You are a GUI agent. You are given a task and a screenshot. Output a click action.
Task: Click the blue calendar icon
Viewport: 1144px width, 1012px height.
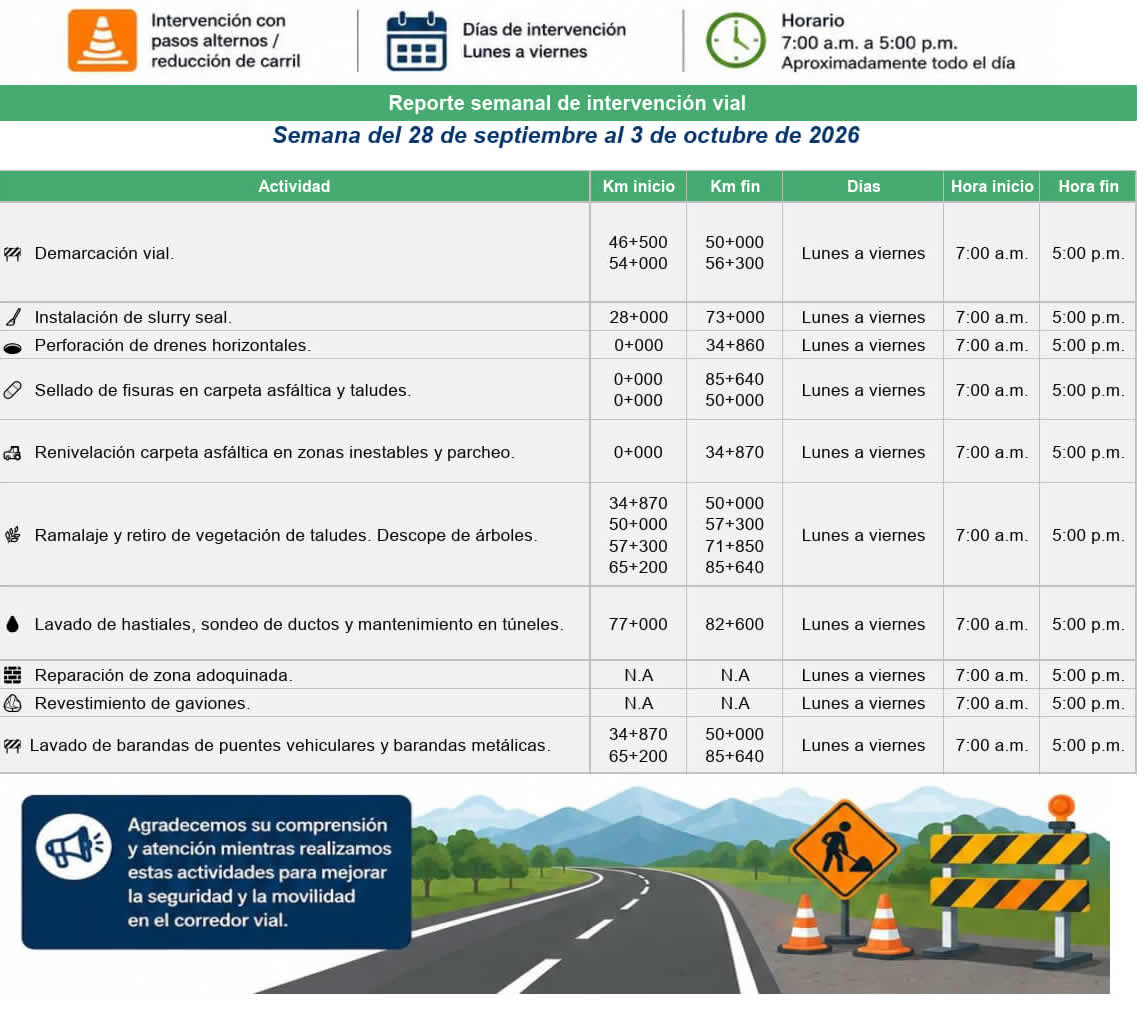tap(416, 41)
